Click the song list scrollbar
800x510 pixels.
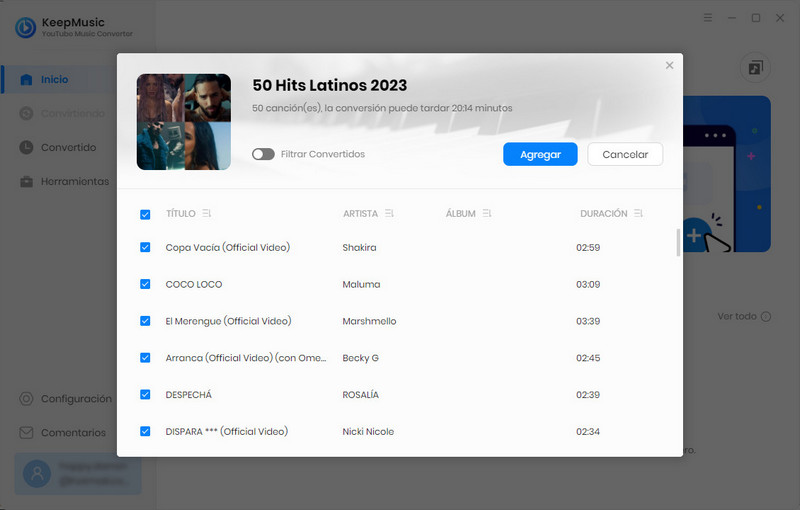(x=678, y=243)
